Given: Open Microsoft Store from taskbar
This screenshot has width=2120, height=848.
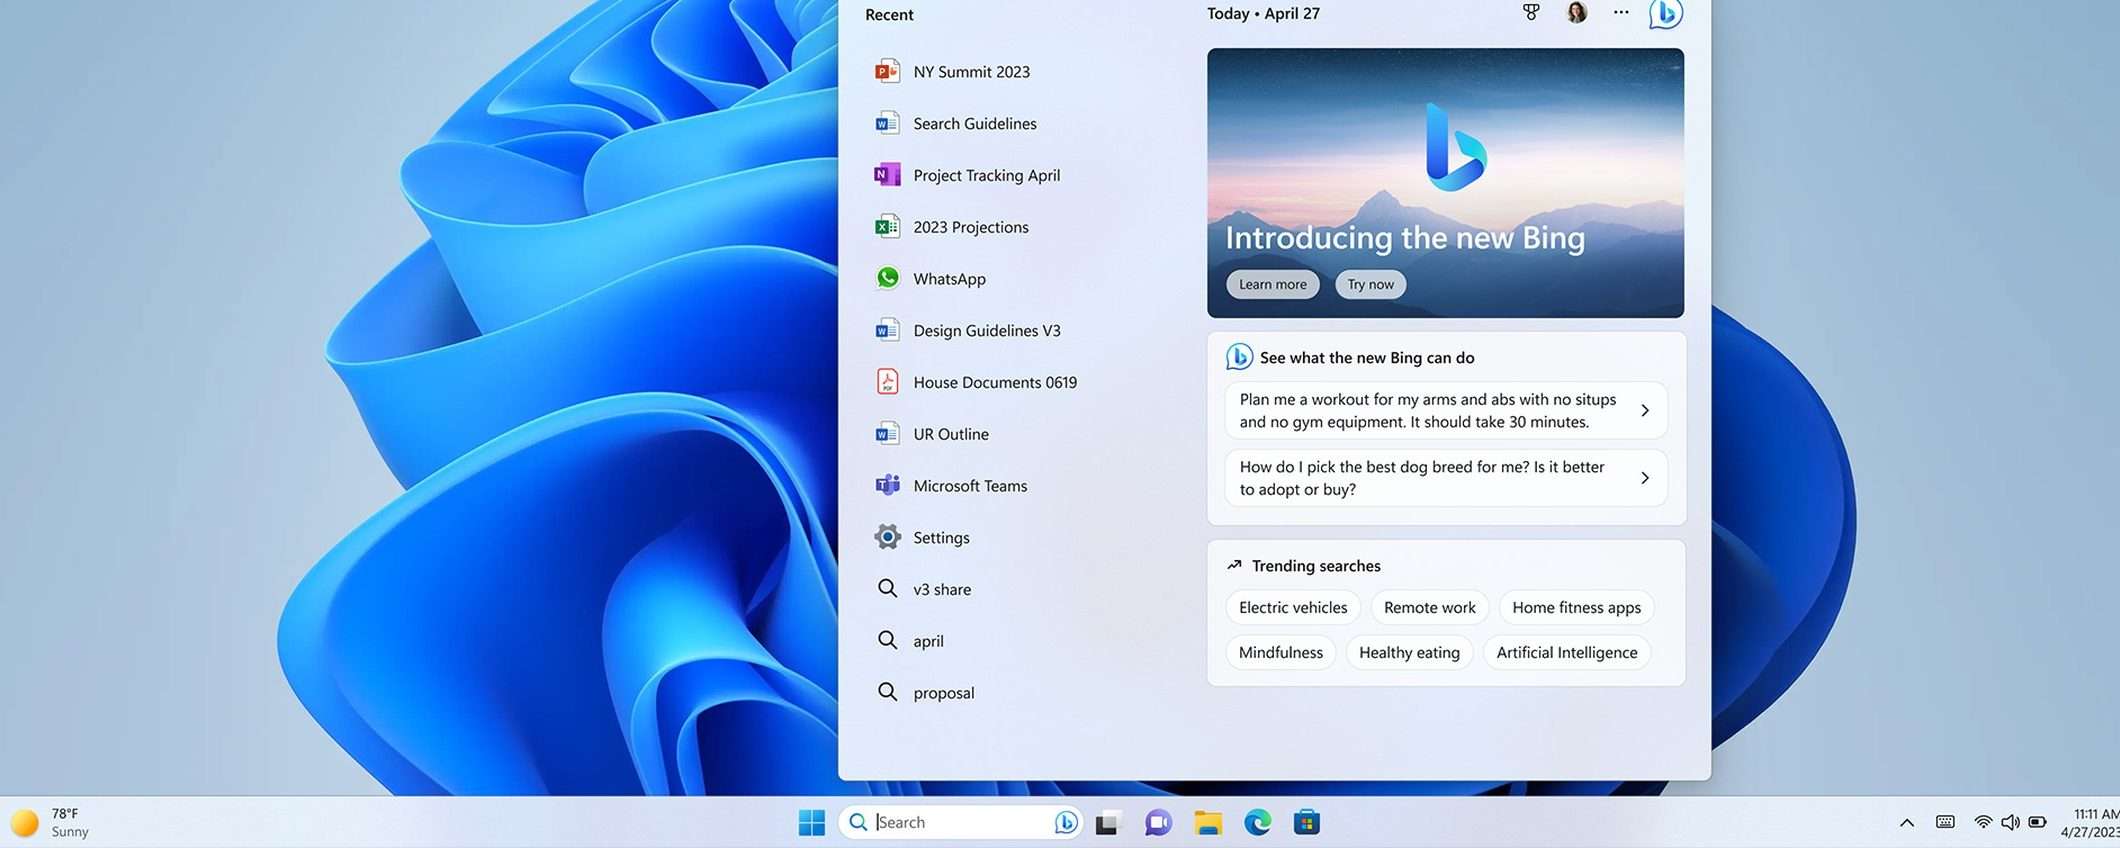Looking at the screenshot, I should point(1306,822).
